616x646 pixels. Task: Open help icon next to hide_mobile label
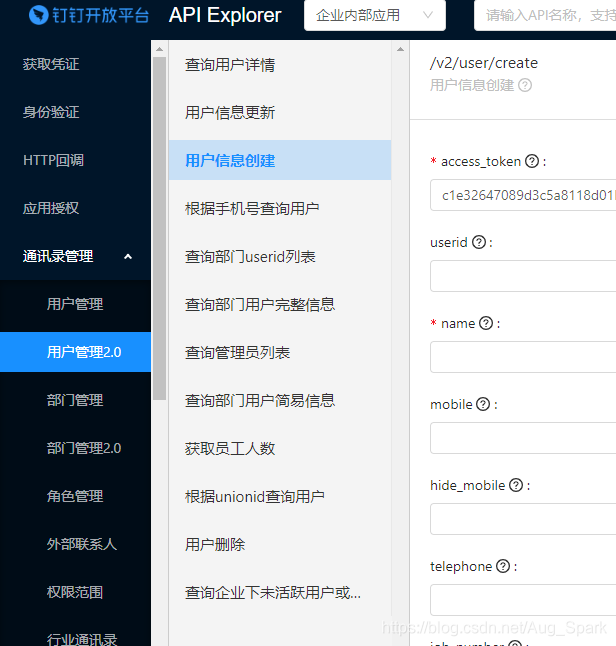click(516, 485)
